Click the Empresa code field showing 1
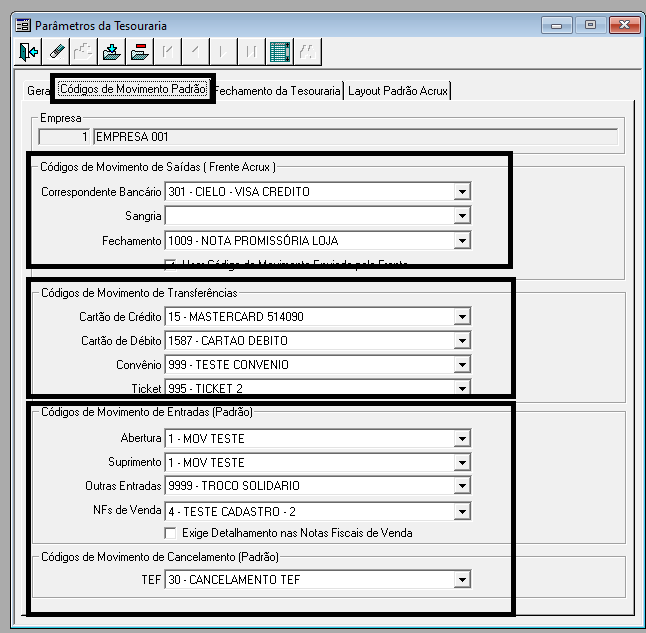The height and width of the screenshot is (633, 646). [64, 136]
